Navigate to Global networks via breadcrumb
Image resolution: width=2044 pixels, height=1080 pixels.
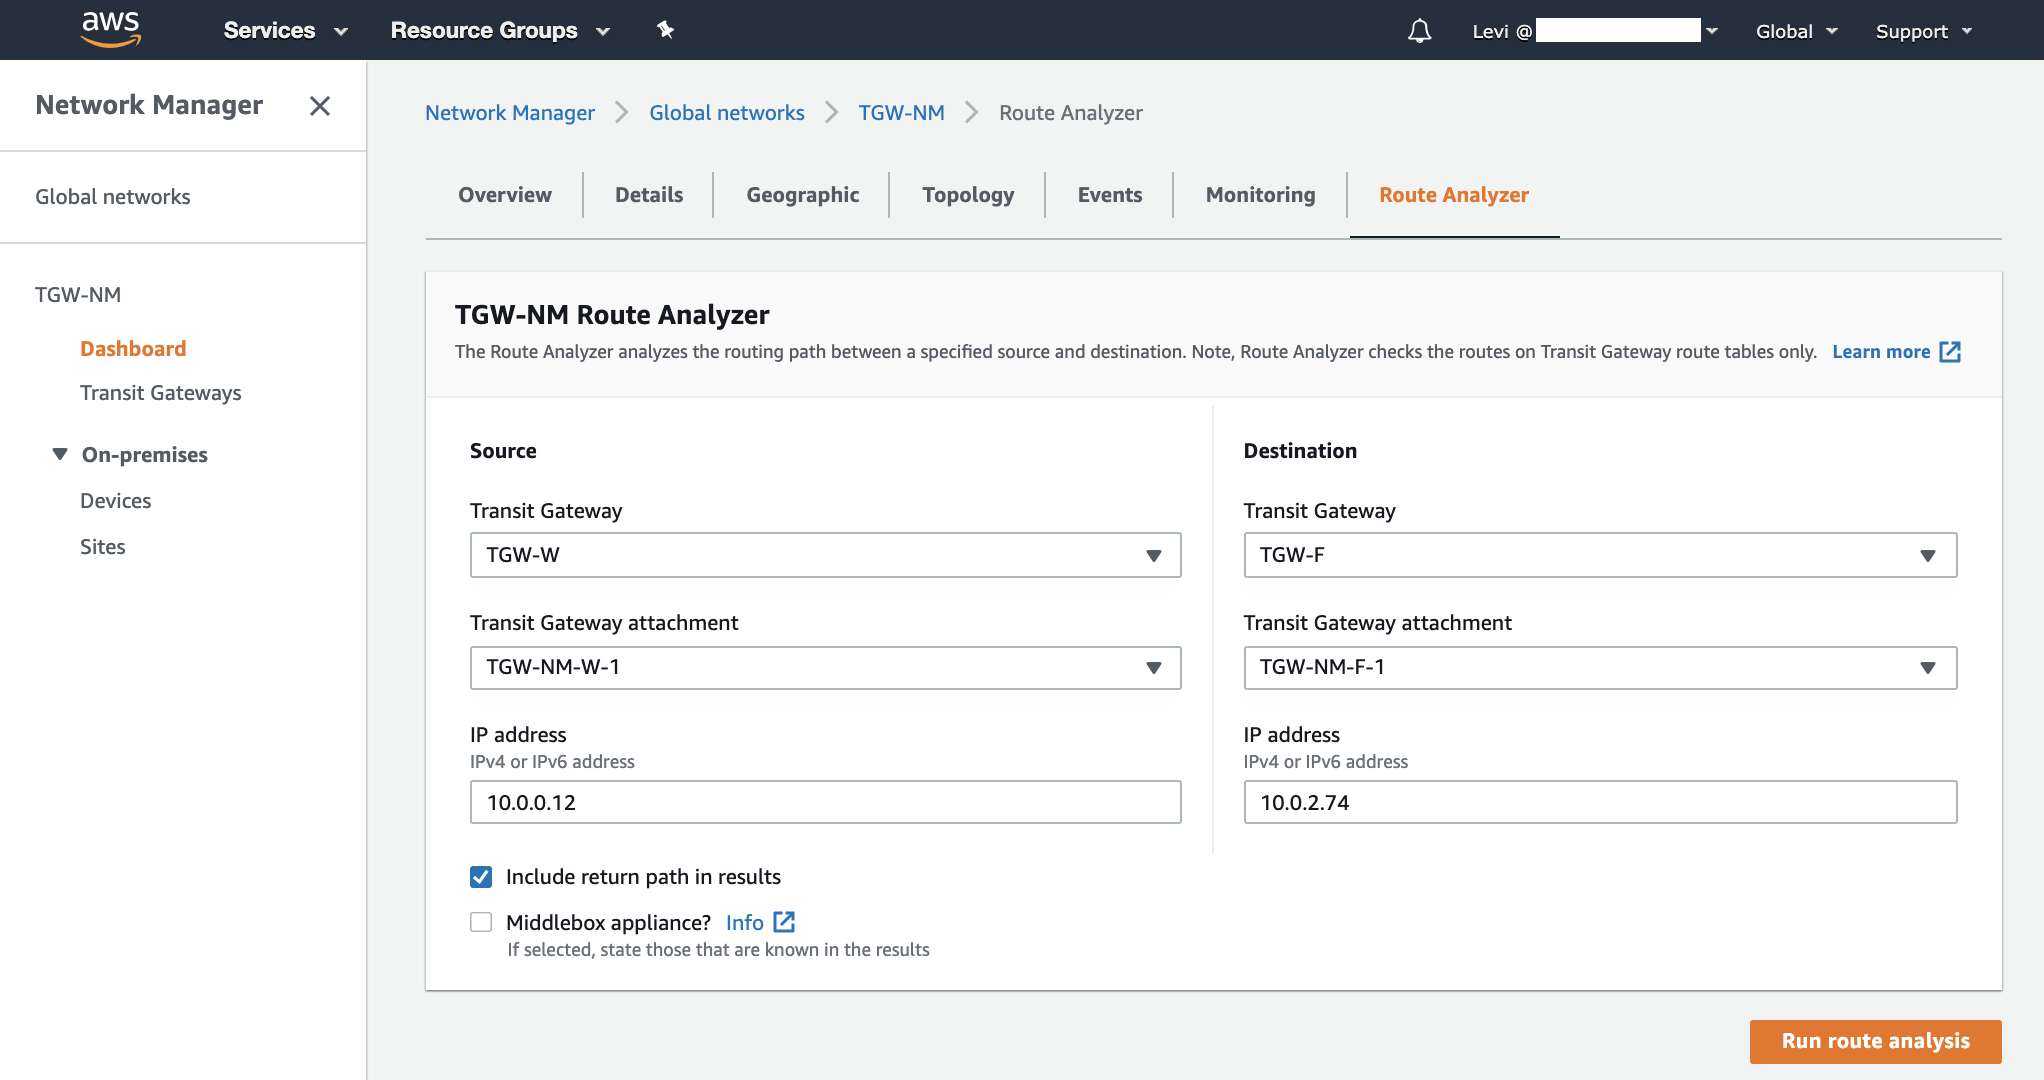point(727,112)
